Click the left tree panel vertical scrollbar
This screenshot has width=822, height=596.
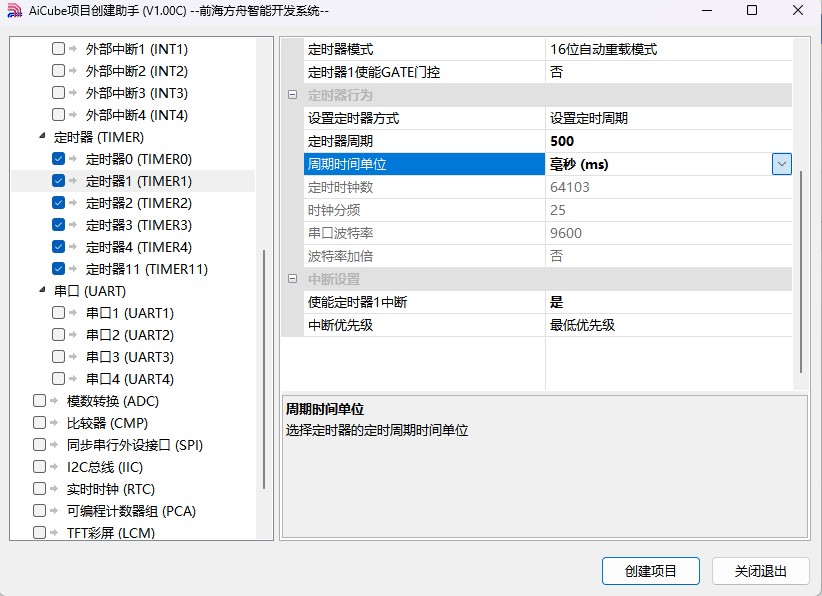pos(264,369)
